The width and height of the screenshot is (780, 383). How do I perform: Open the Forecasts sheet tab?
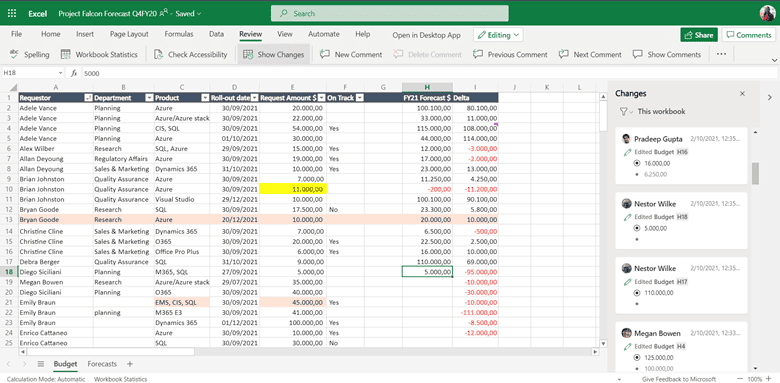[x=102, y=364]
